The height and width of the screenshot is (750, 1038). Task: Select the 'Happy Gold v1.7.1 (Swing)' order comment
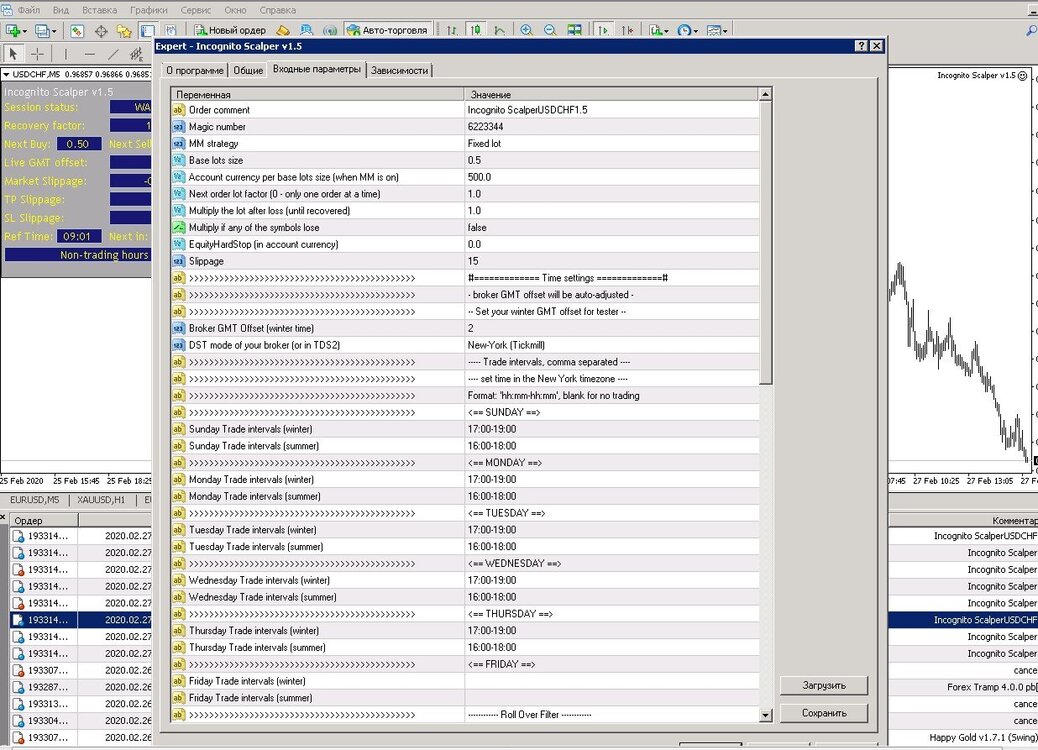983,737
